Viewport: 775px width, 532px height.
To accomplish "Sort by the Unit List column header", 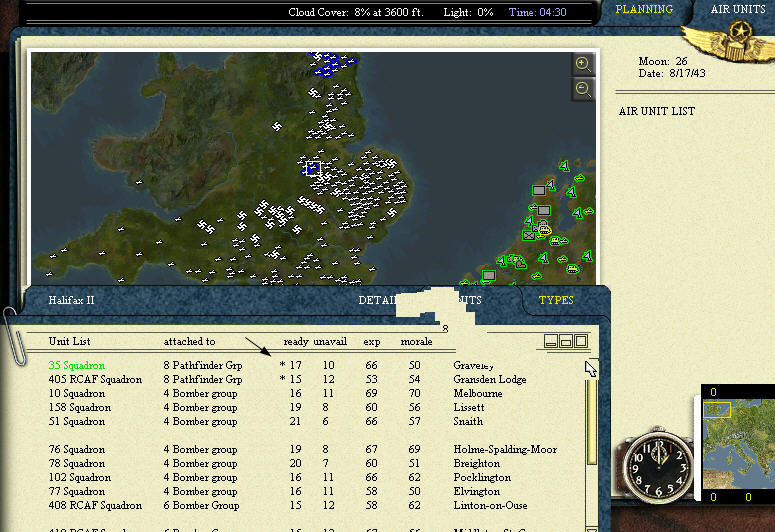I will click(69, 341).
